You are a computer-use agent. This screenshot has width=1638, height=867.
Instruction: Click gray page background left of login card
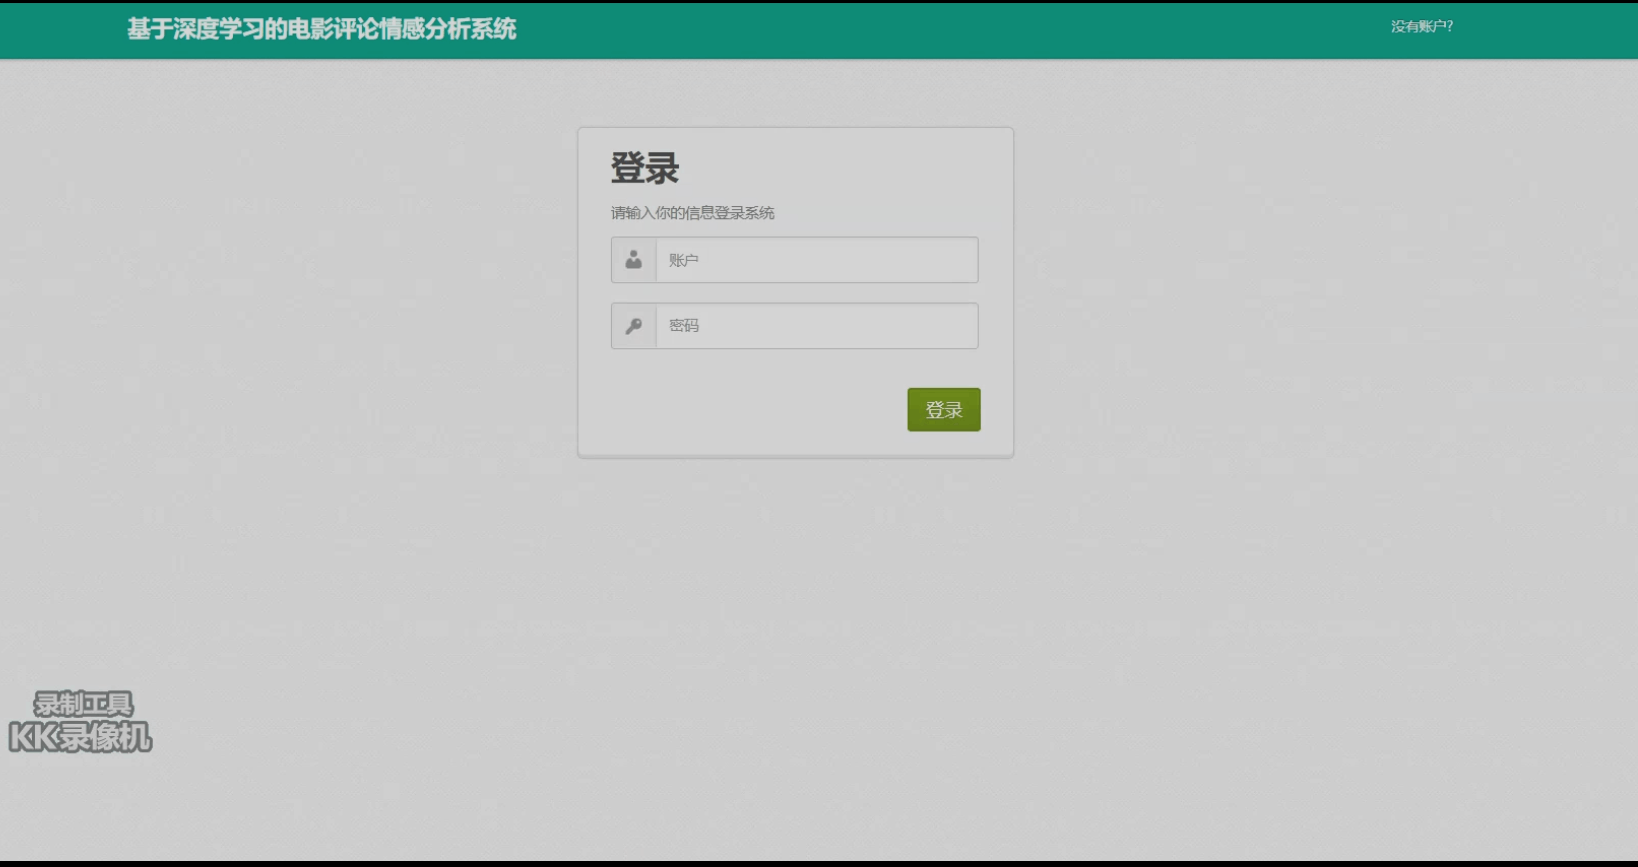point(300,300)
